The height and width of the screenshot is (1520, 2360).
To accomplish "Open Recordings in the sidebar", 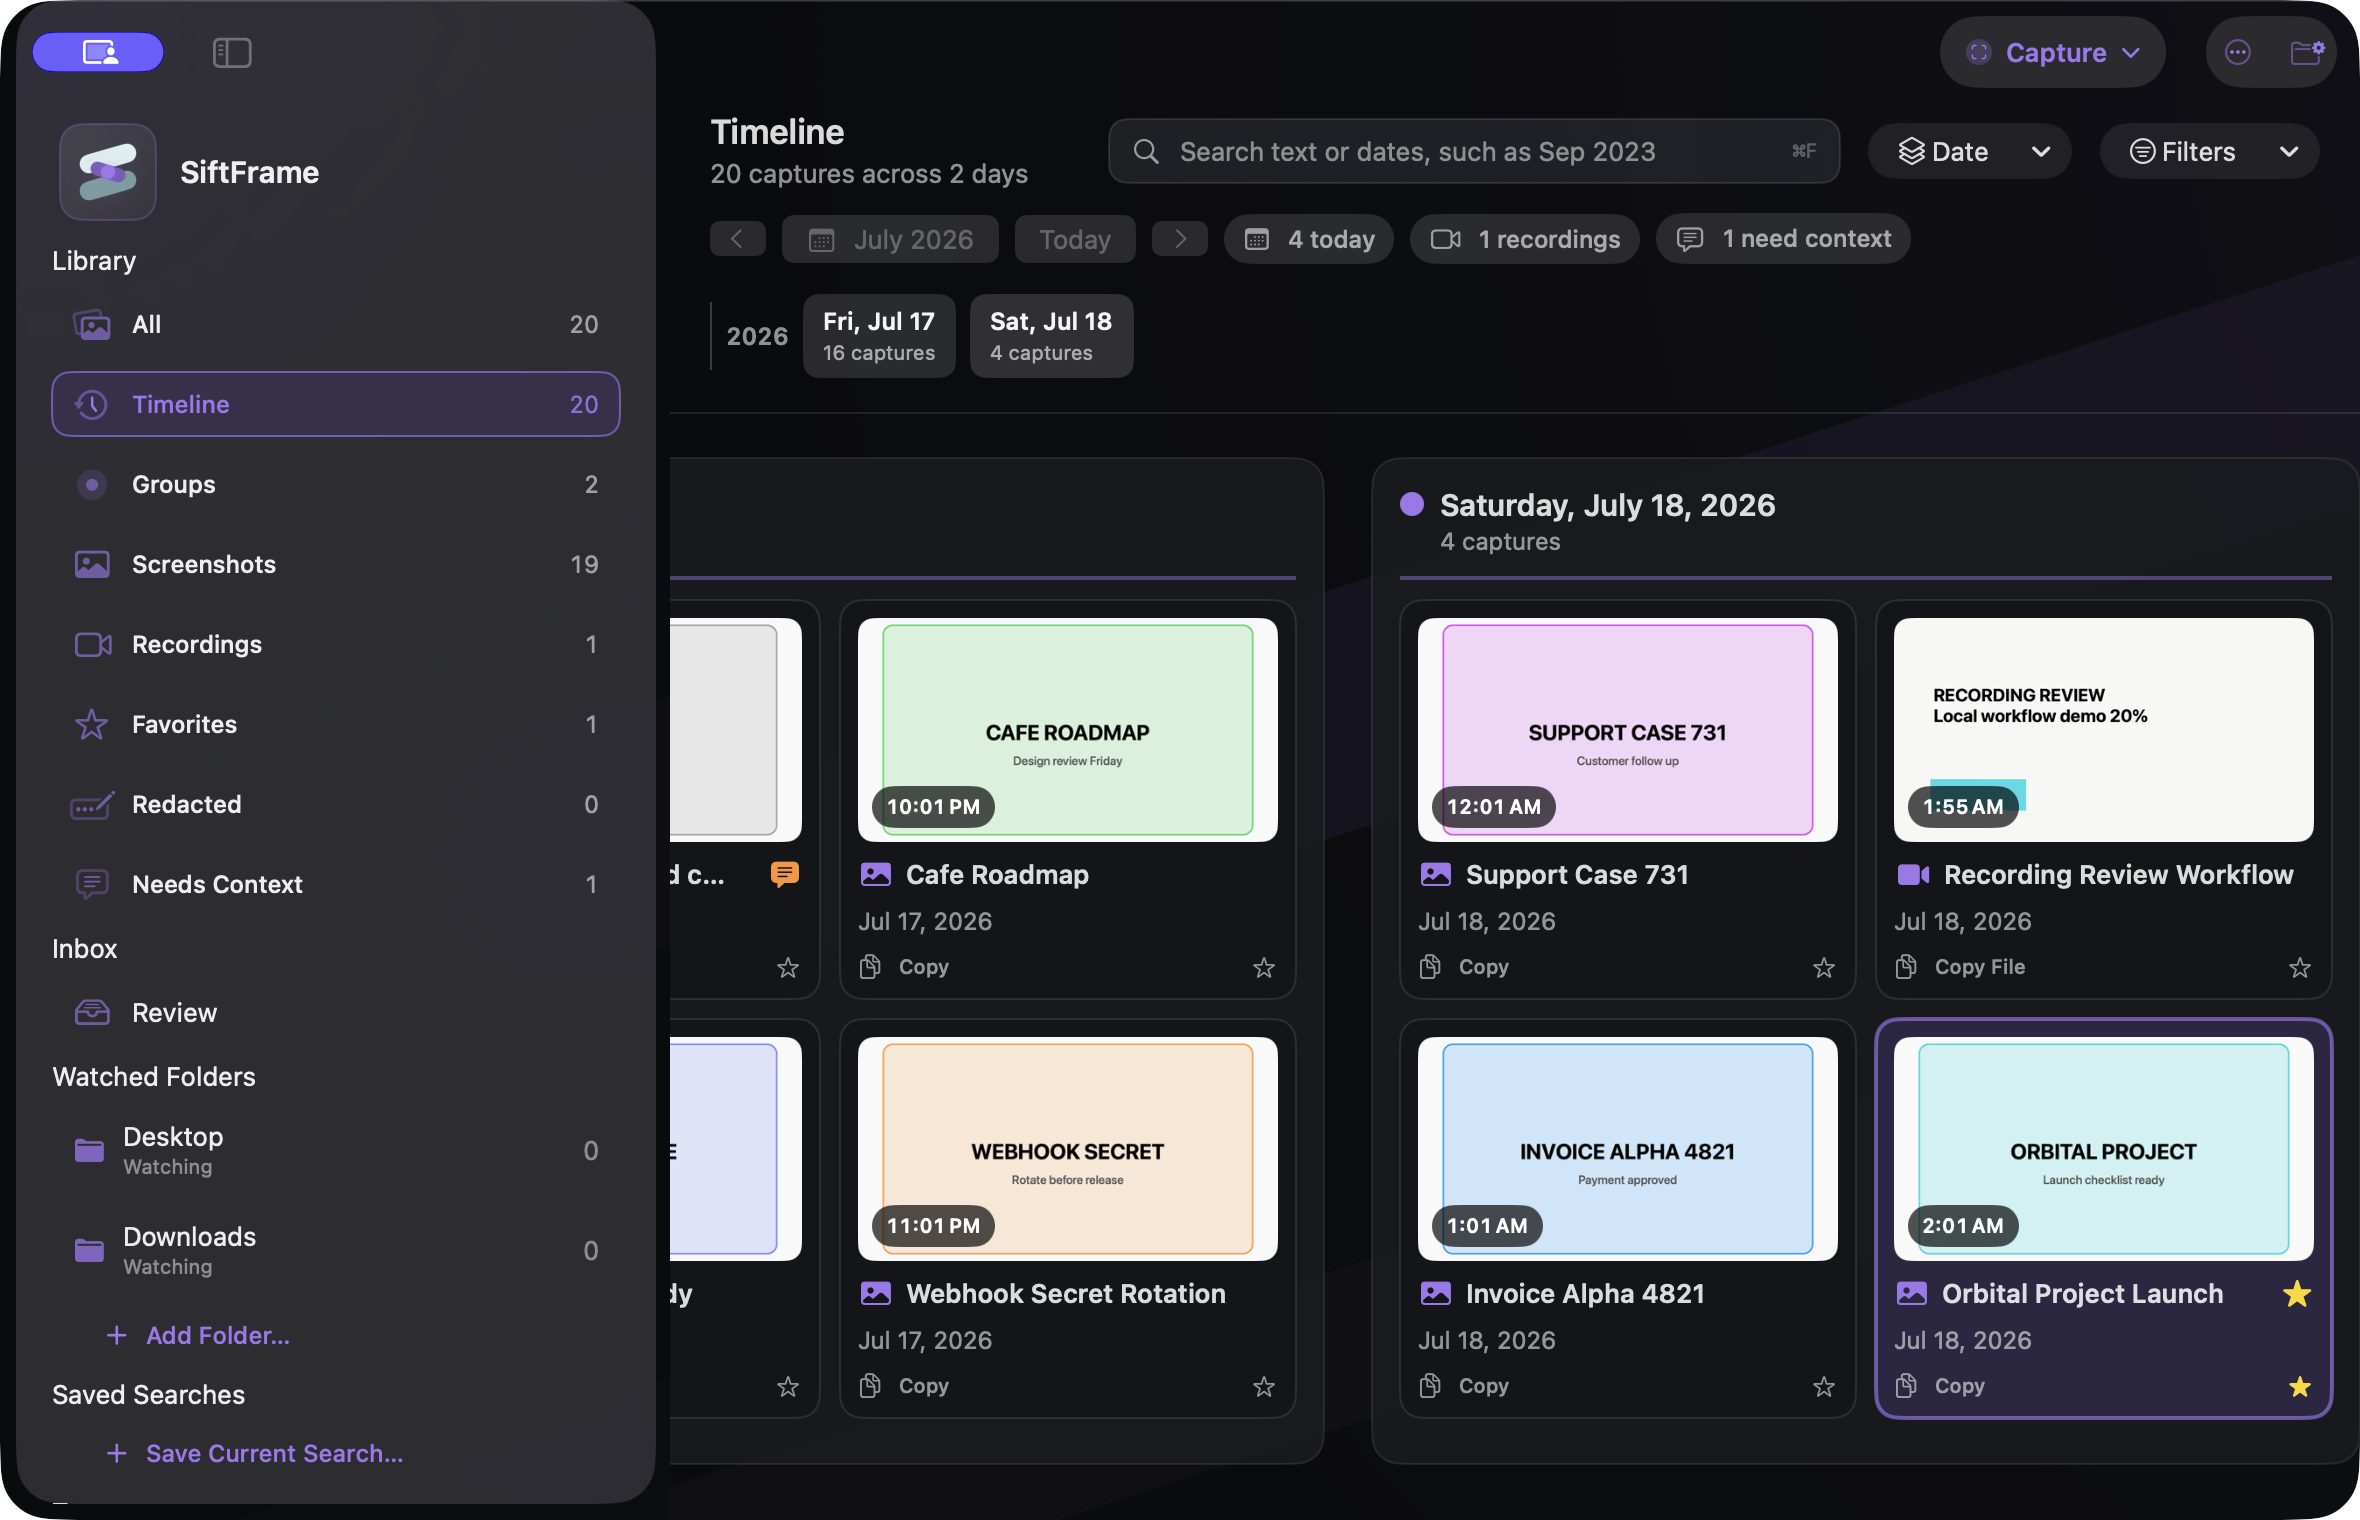I will point(336,644).
